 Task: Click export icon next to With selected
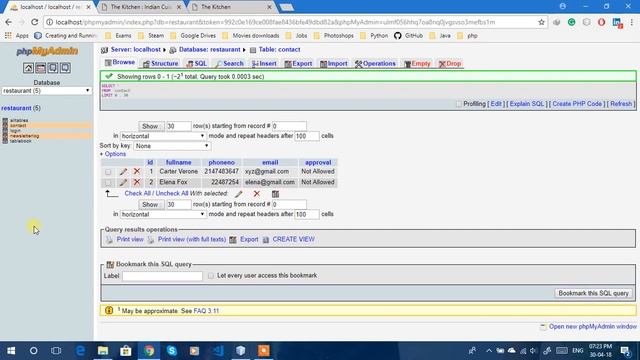tap(276, 194)
